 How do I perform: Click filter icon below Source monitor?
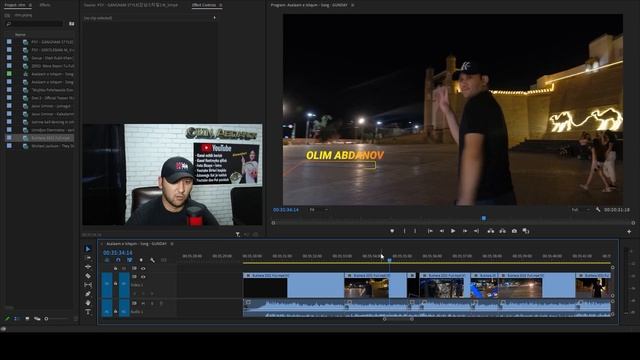click(x=238, y=235)
